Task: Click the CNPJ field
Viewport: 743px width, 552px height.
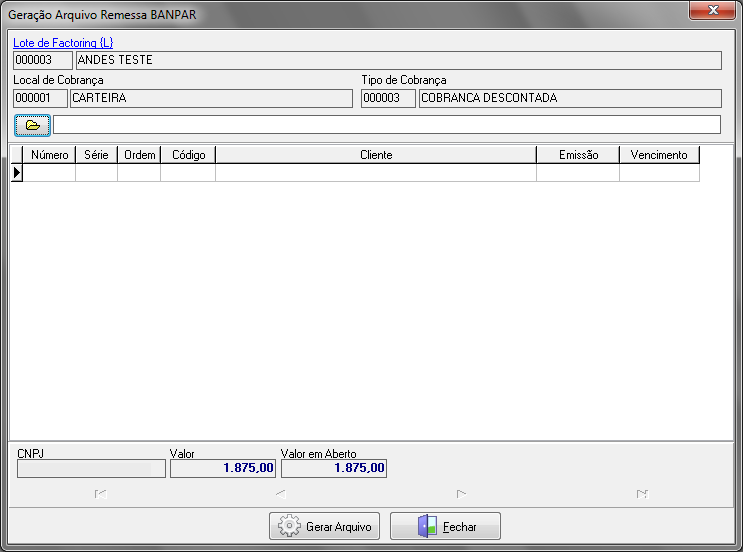Action: [91, 469]
